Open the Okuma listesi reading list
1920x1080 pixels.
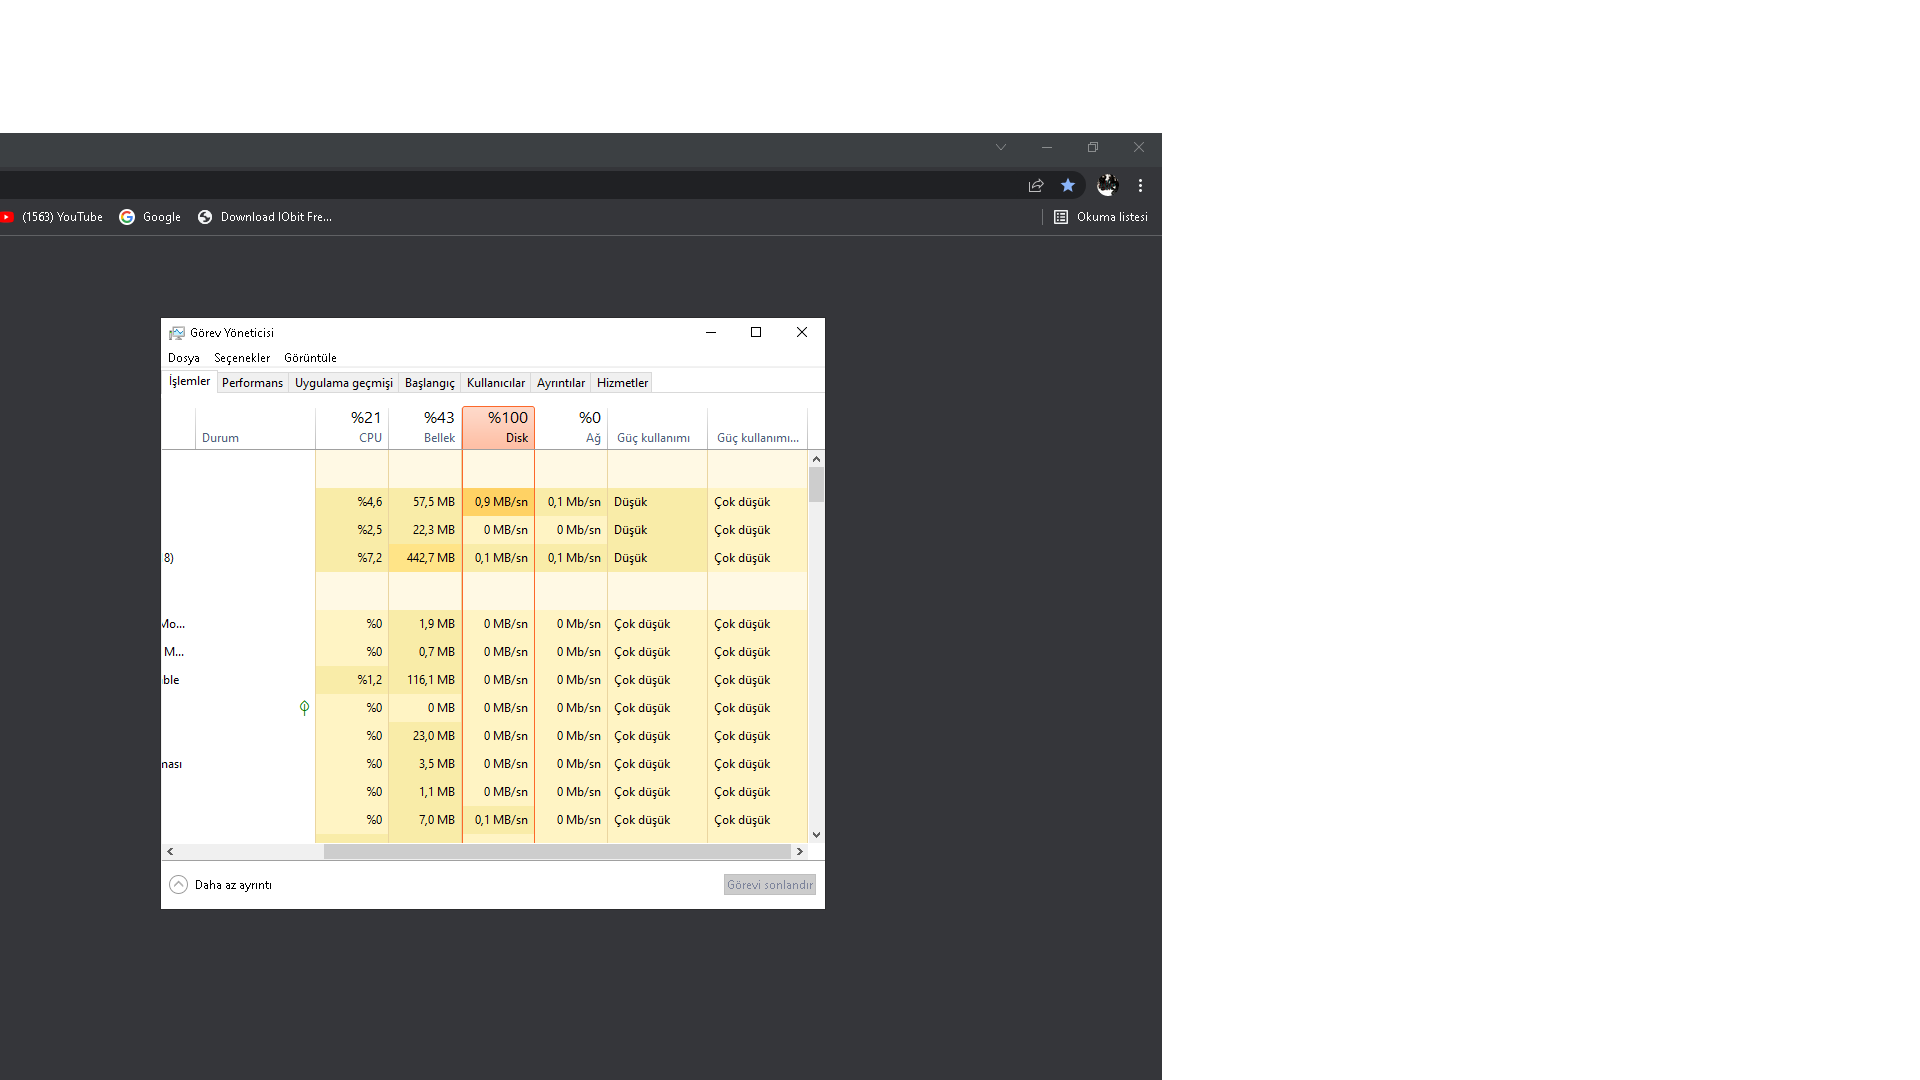pyautogui.click(x=1101, y=217)
